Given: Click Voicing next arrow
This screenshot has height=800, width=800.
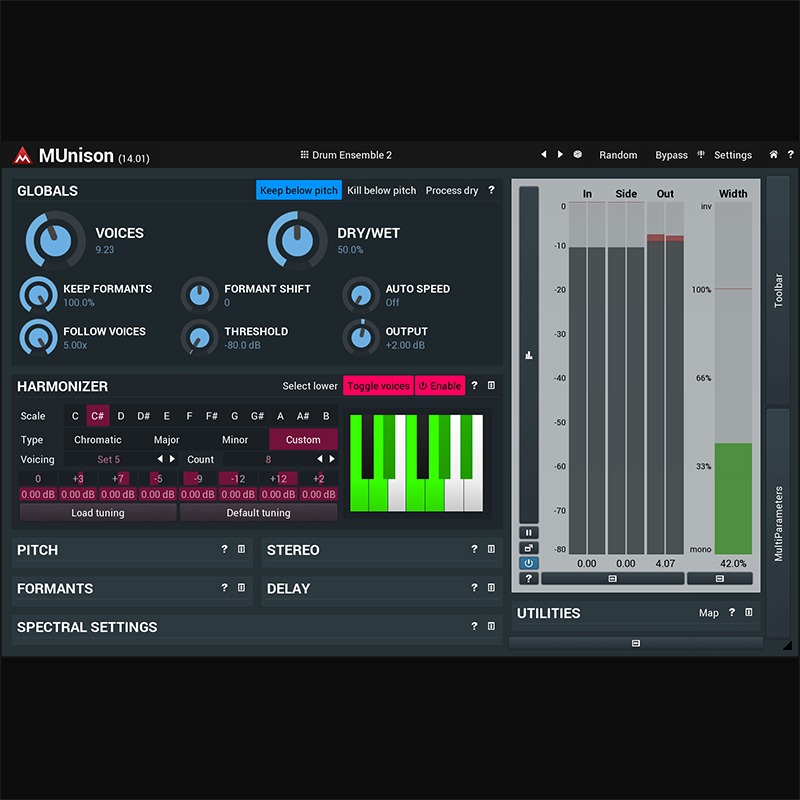Looking at the screenshot, I should pyautogui.click(x=172, y=459).
